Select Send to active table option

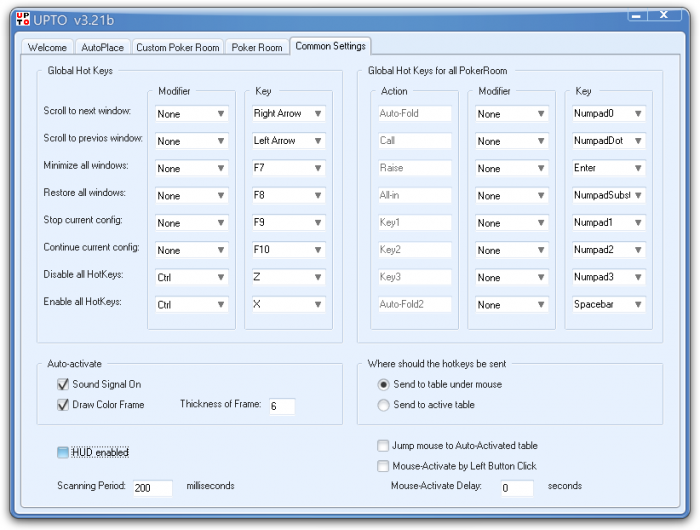click(383, 405)
